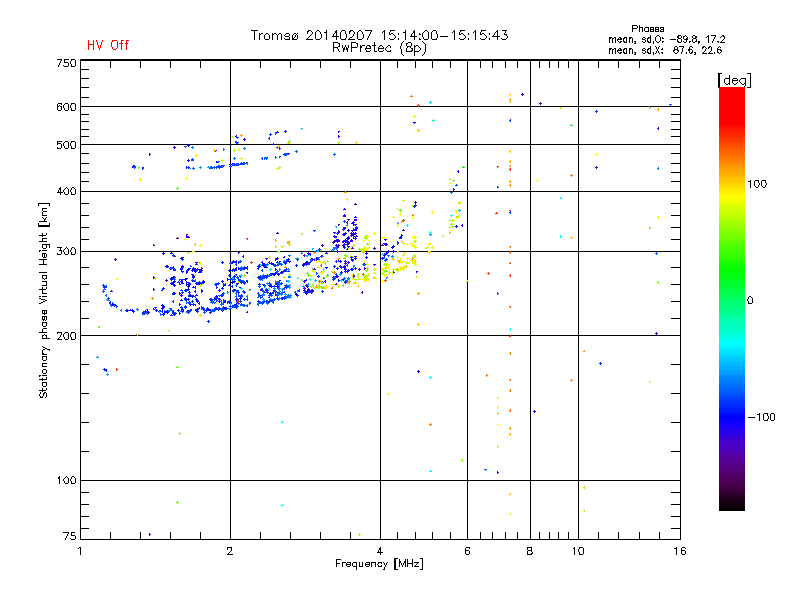Image resolution: width=800 pixels, height=600 pixels.
Task: Click the x-axis tick label '2'
Action: pyautogui.click(x=230, y=551)
